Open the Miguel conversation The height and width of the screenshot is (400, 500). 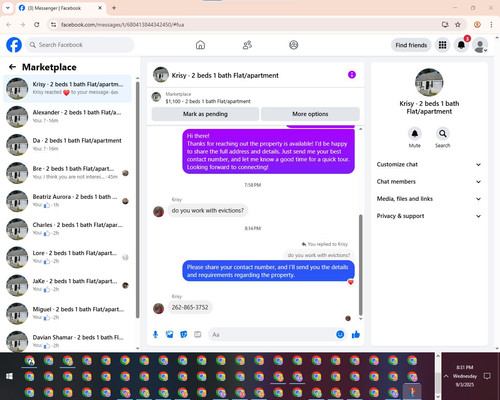(x=68, y=313)
